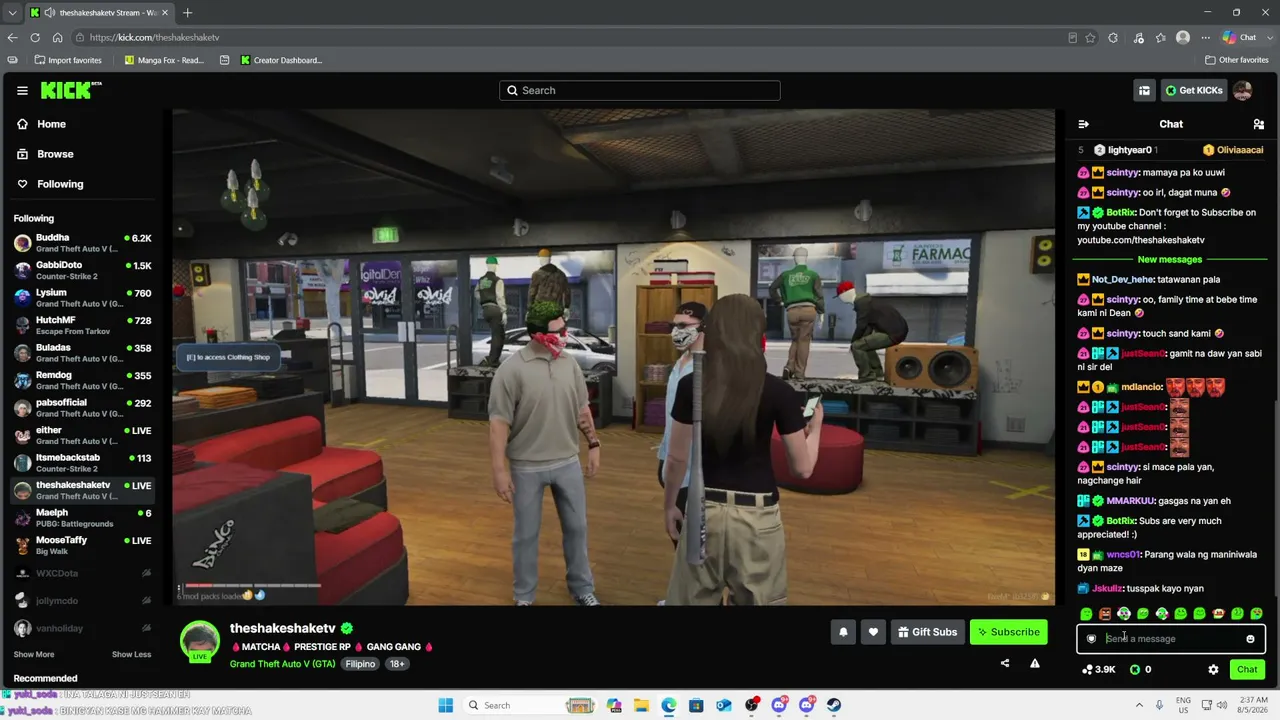Report the stream via warning icon

(x=1035, y=663)
